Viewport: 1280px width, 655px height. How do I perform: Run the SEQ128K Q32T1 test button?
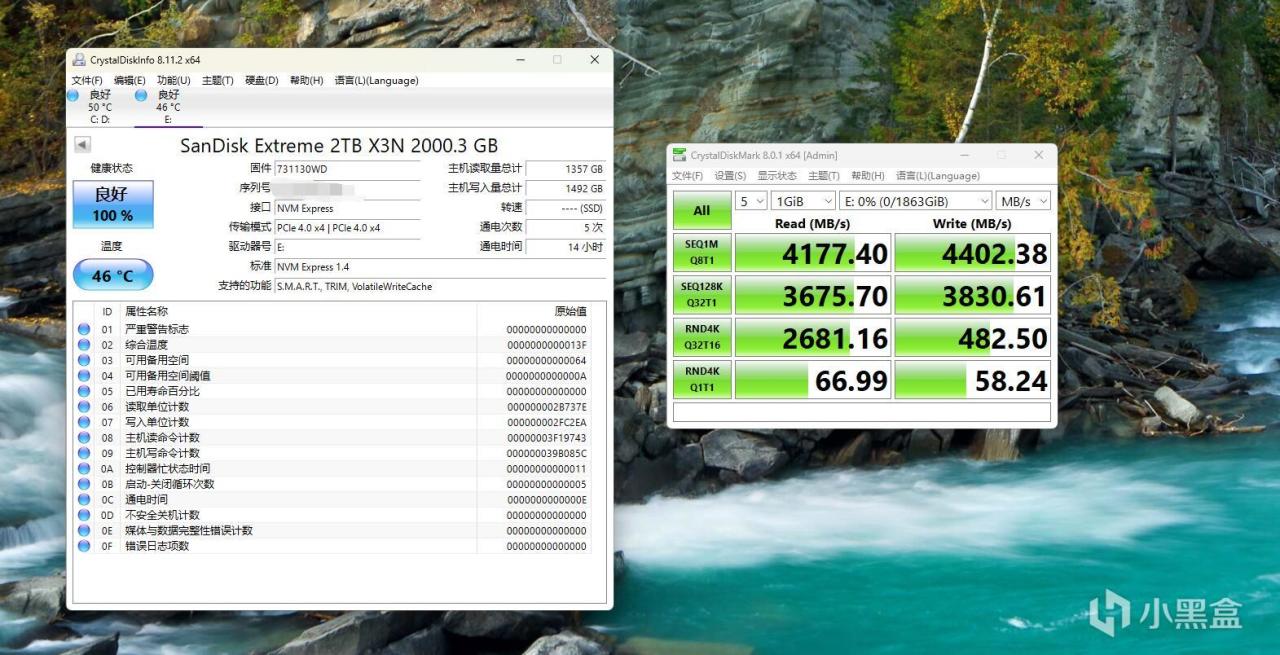tap(702, 295)
